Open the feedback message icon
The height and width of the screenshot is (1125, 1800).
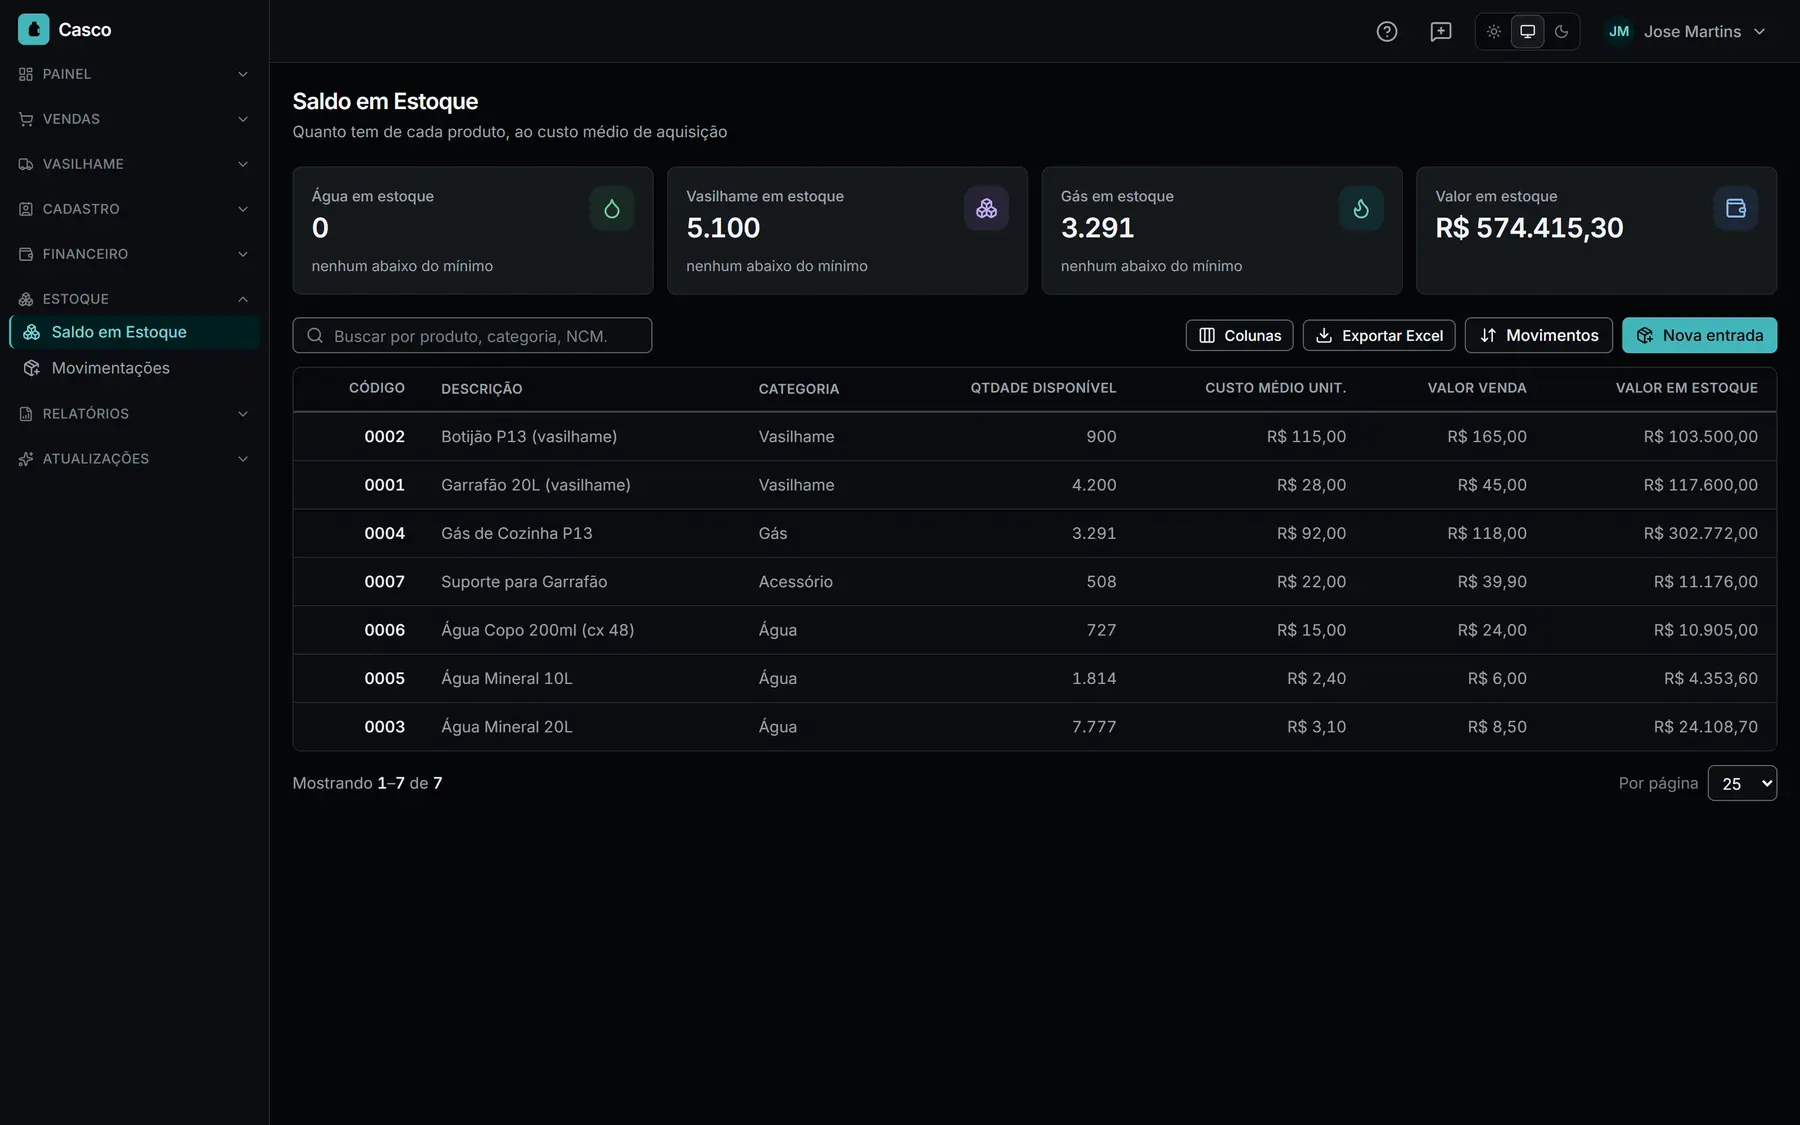coord(1440,31)
